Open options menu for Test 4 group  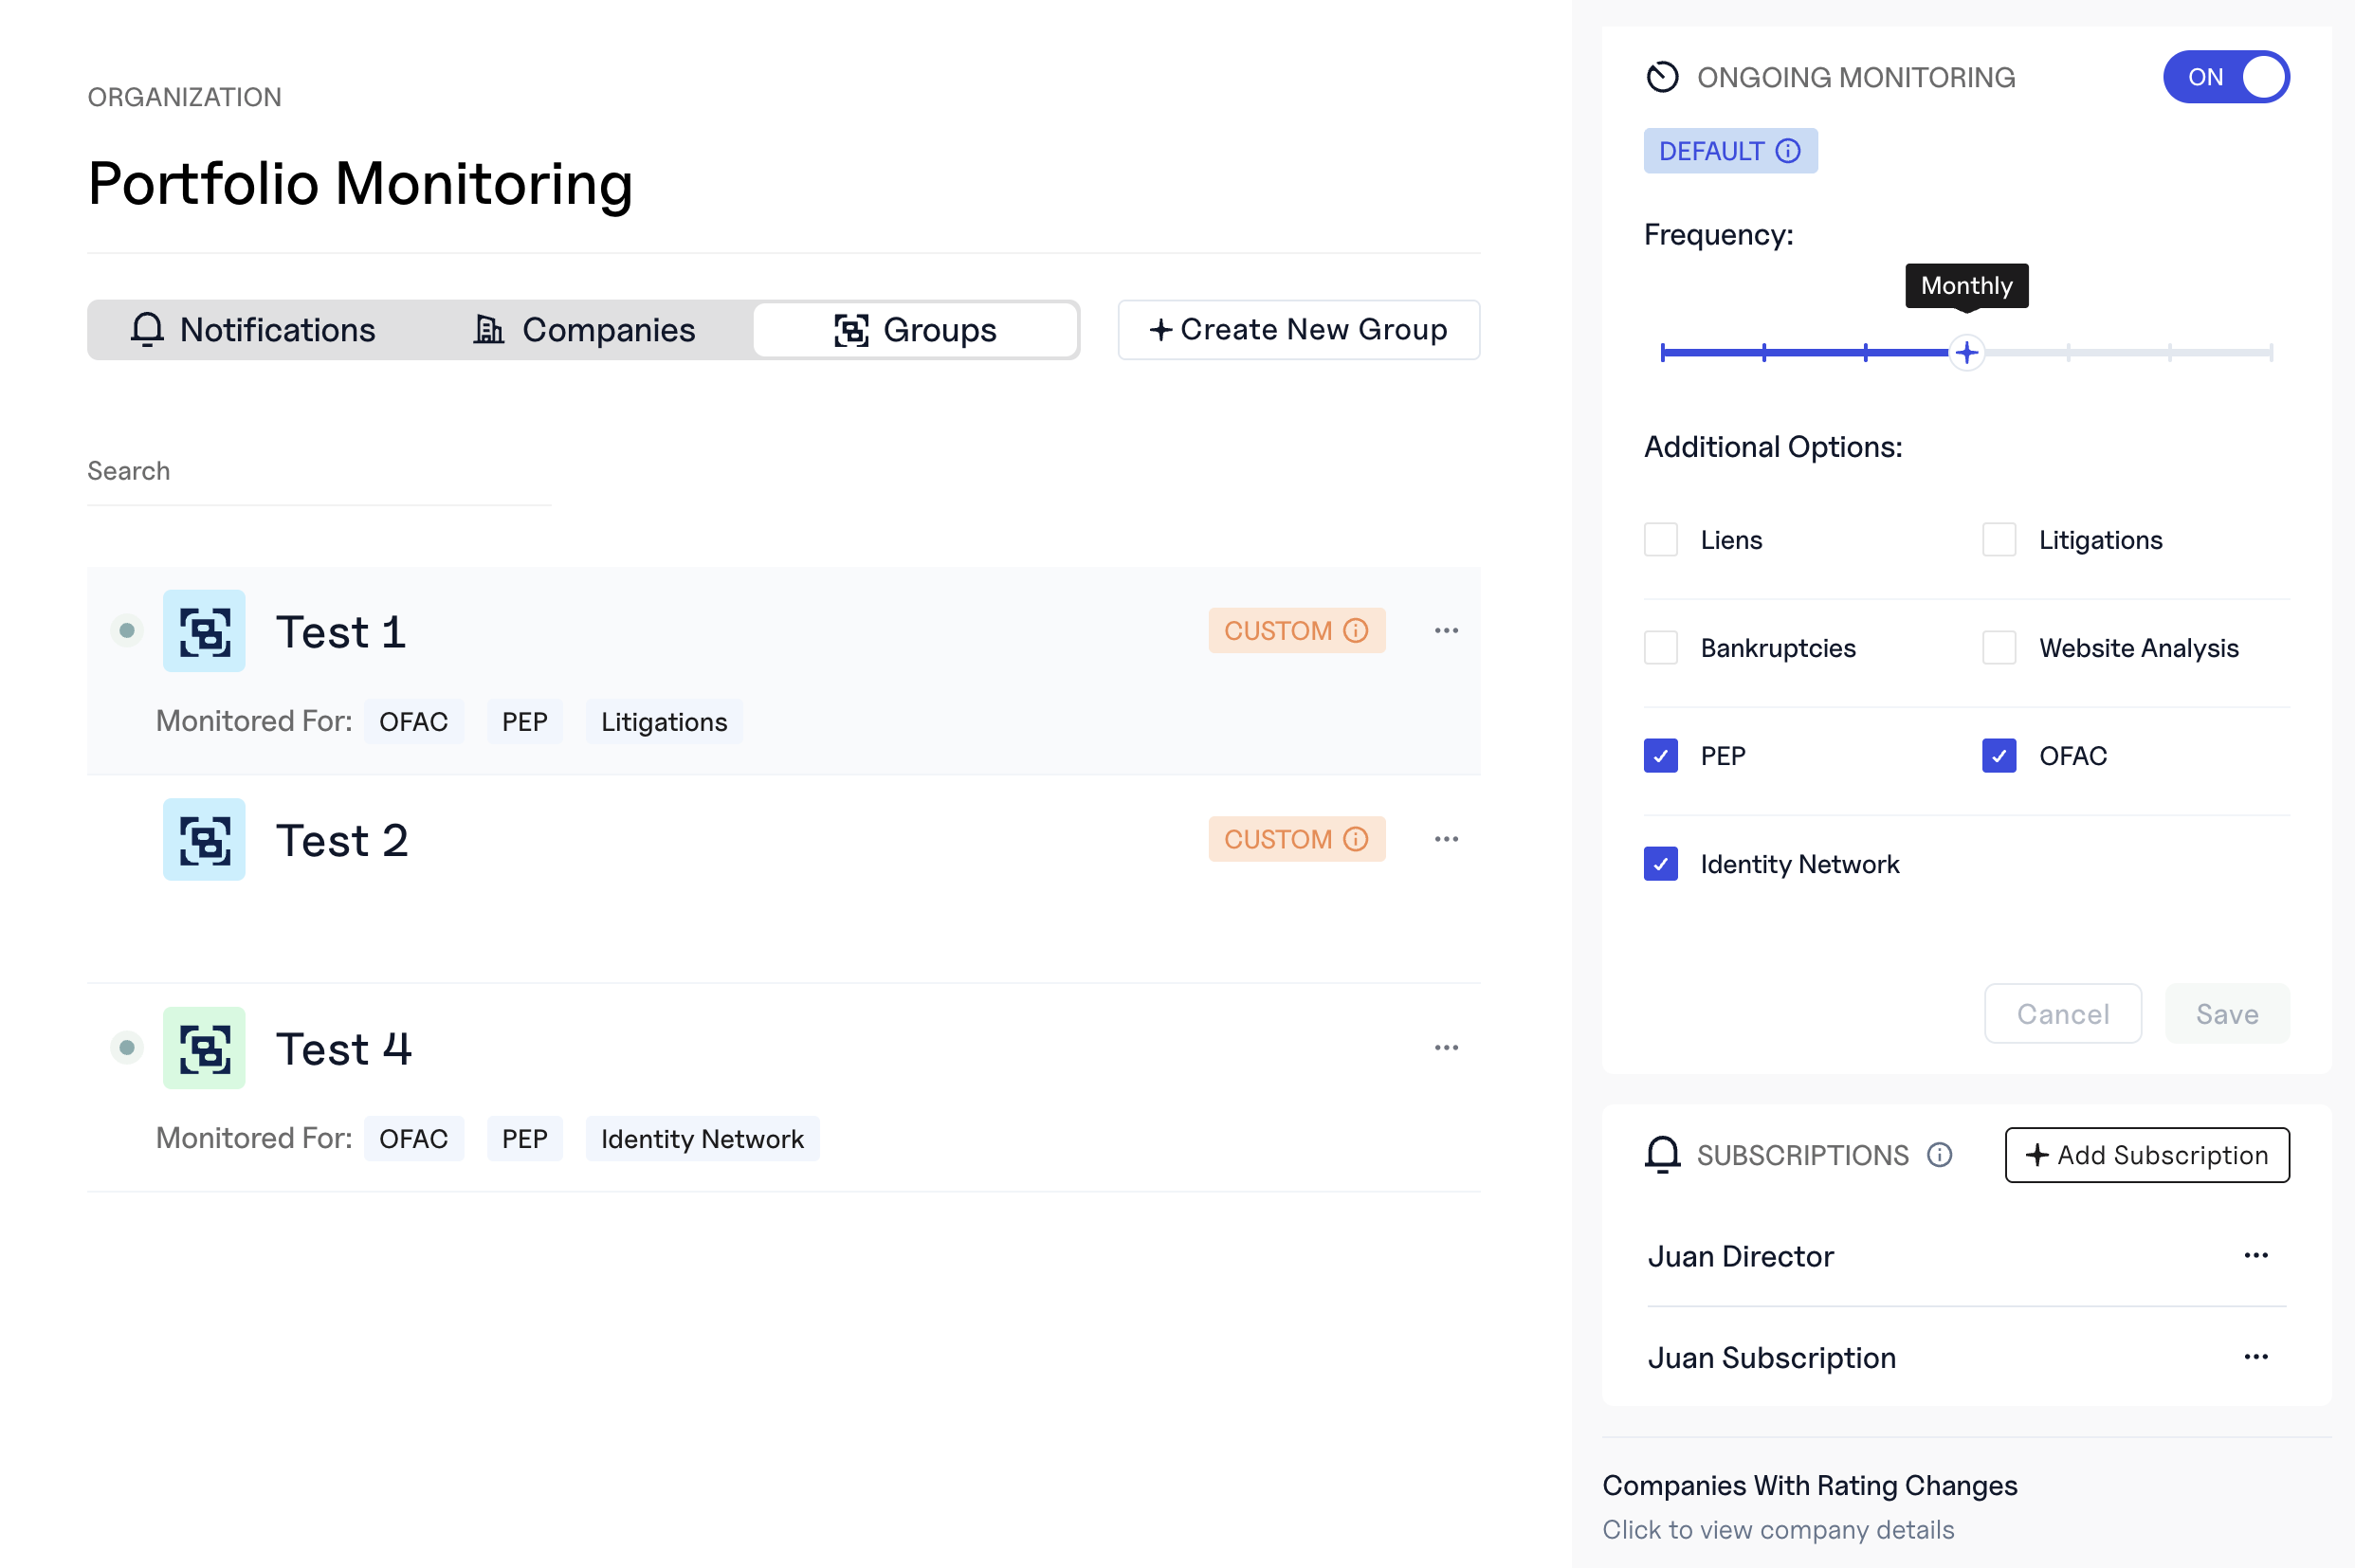(1446, 1048)
